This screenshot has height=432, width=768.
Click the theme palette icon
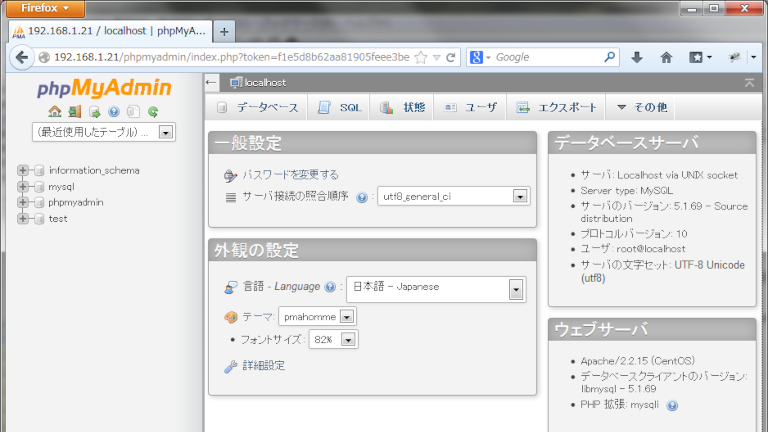click(x=231, y=317)
